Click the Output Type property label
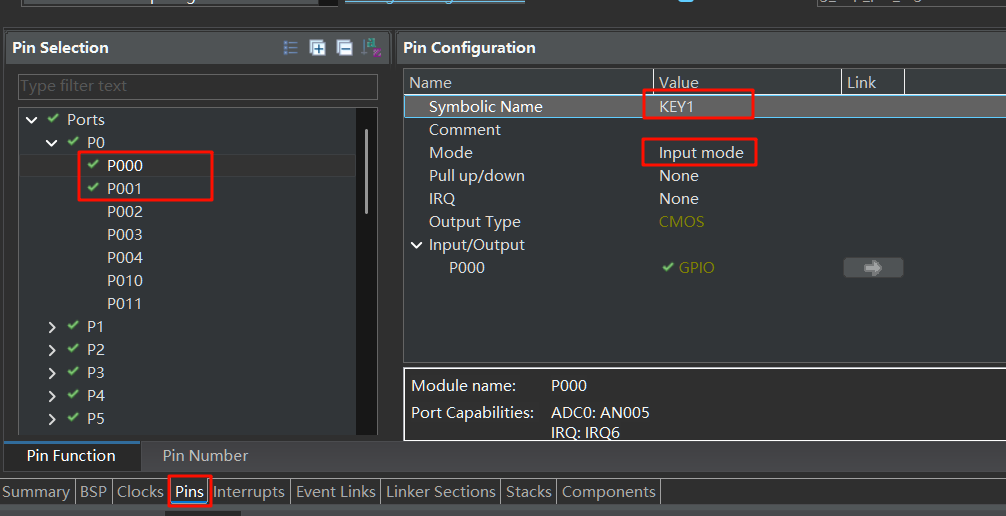The image size is (1006, 516). [475, 222]
